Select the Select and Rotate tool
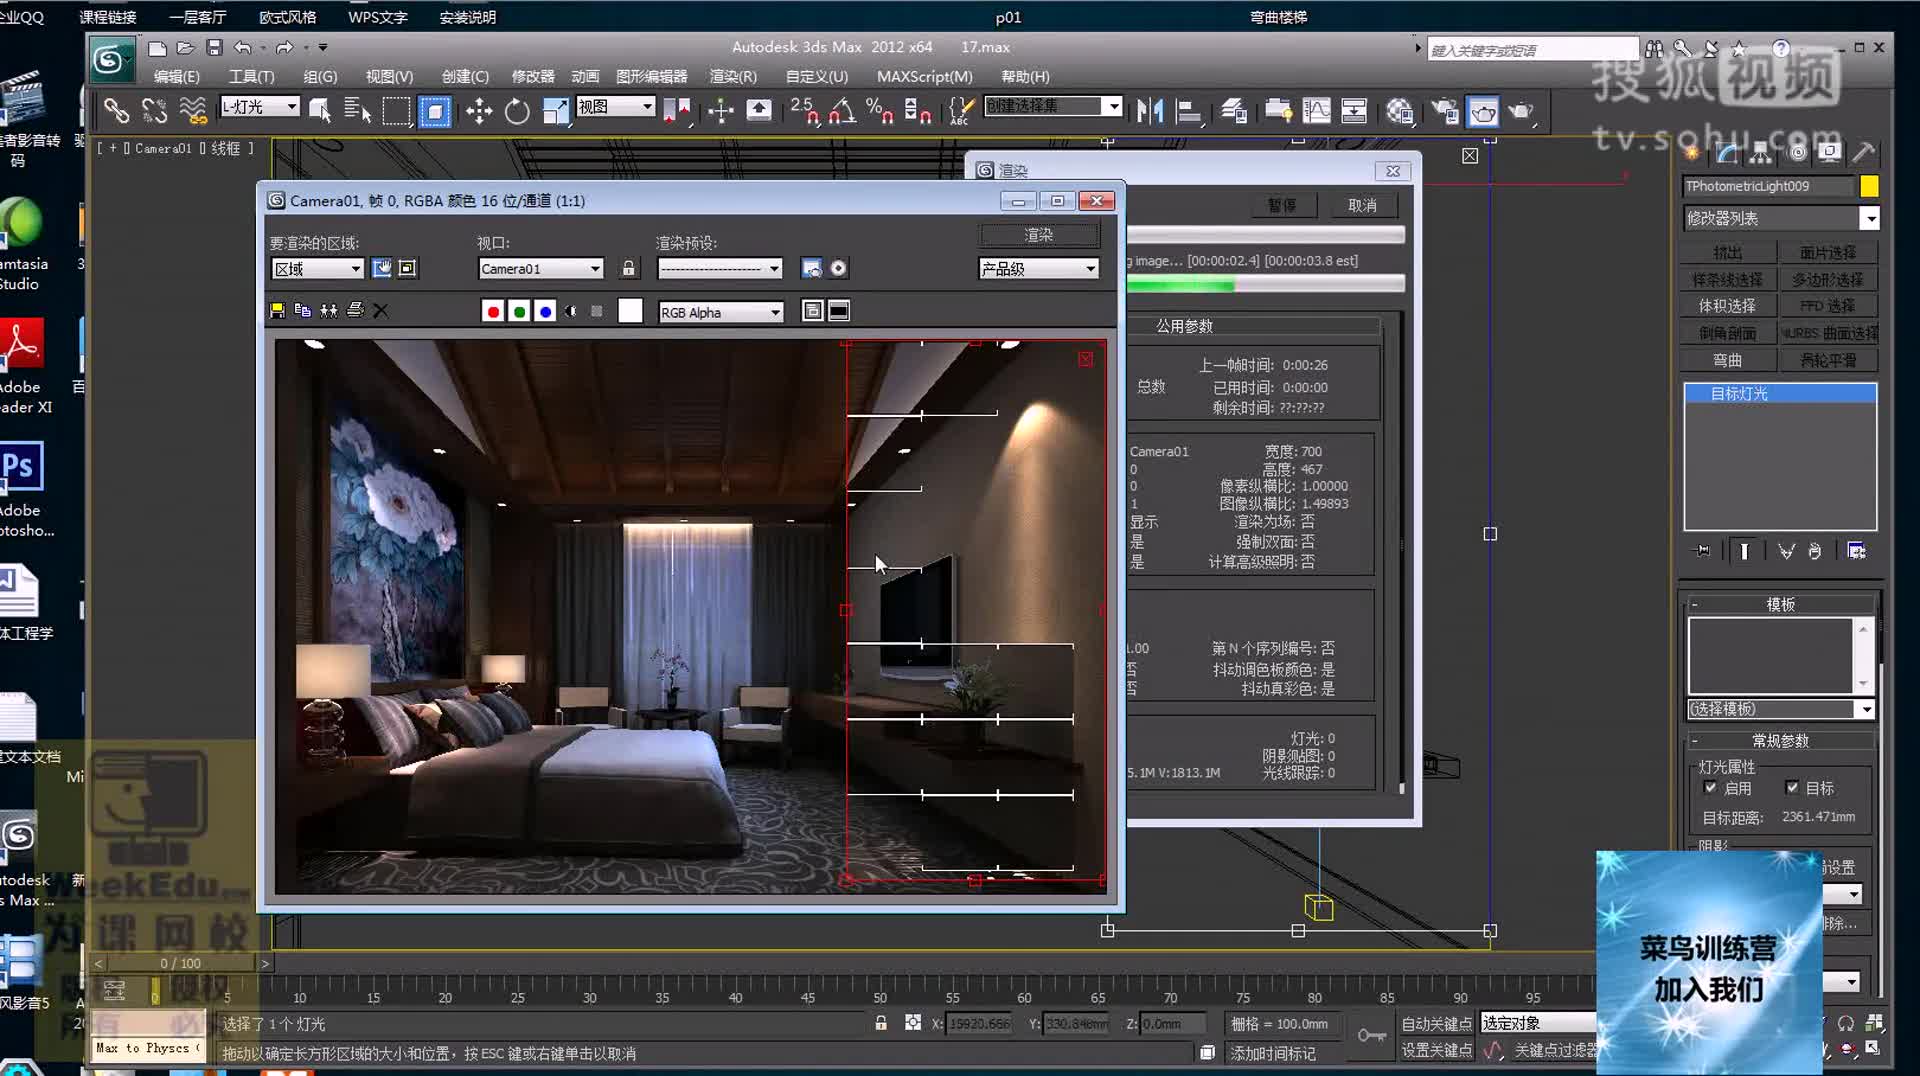This screenshot has height=1076, width=1920. pyautogui.click(x=516, y=111)
